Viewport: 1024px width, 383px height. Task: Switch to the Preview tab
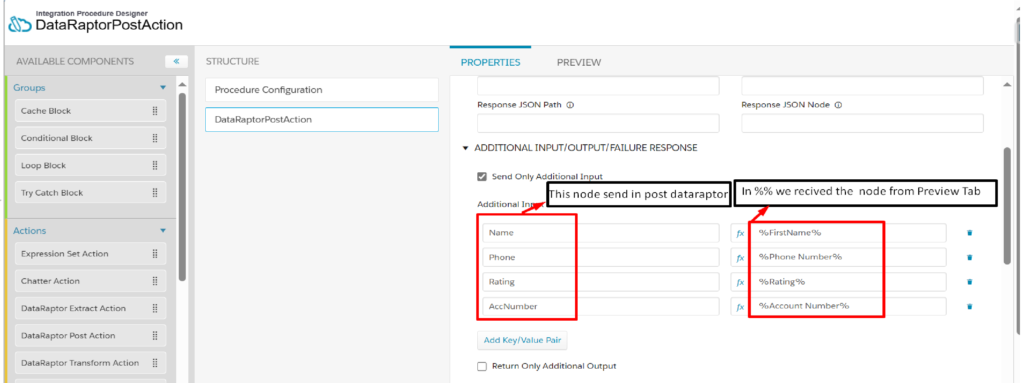pos(579,63)
